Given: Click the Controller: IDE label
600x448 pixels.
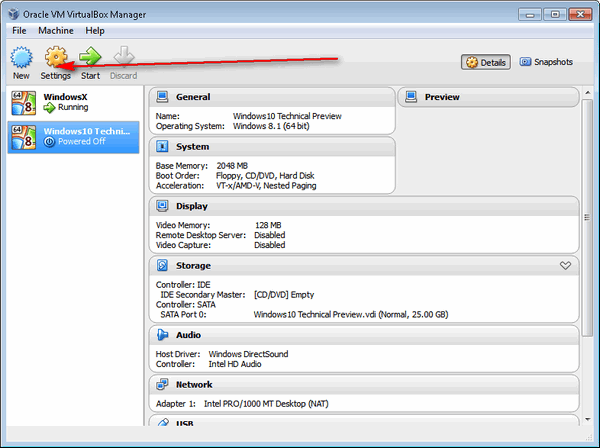Looking at the screenshot, I should [x=183, y=285].
